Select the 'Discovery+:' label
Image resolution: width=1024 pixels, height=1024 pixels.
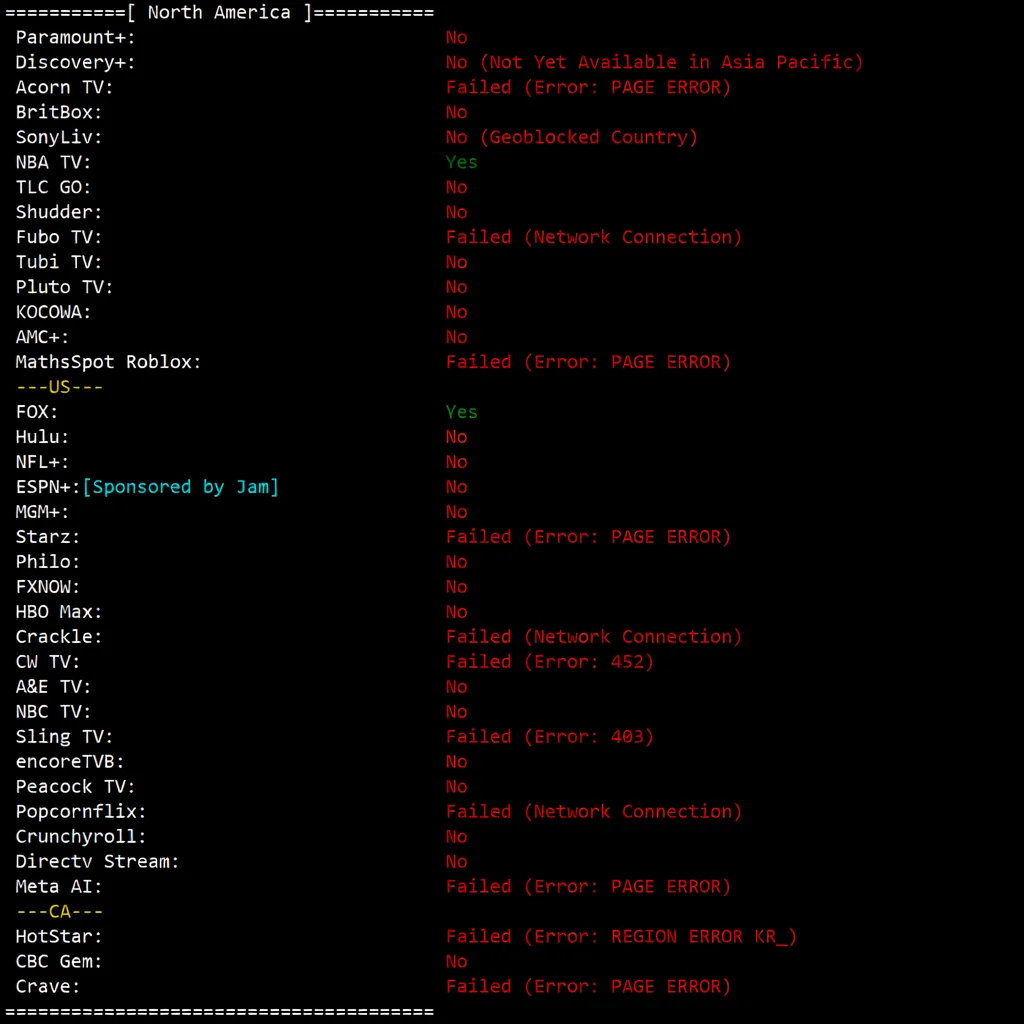(75, 63)
